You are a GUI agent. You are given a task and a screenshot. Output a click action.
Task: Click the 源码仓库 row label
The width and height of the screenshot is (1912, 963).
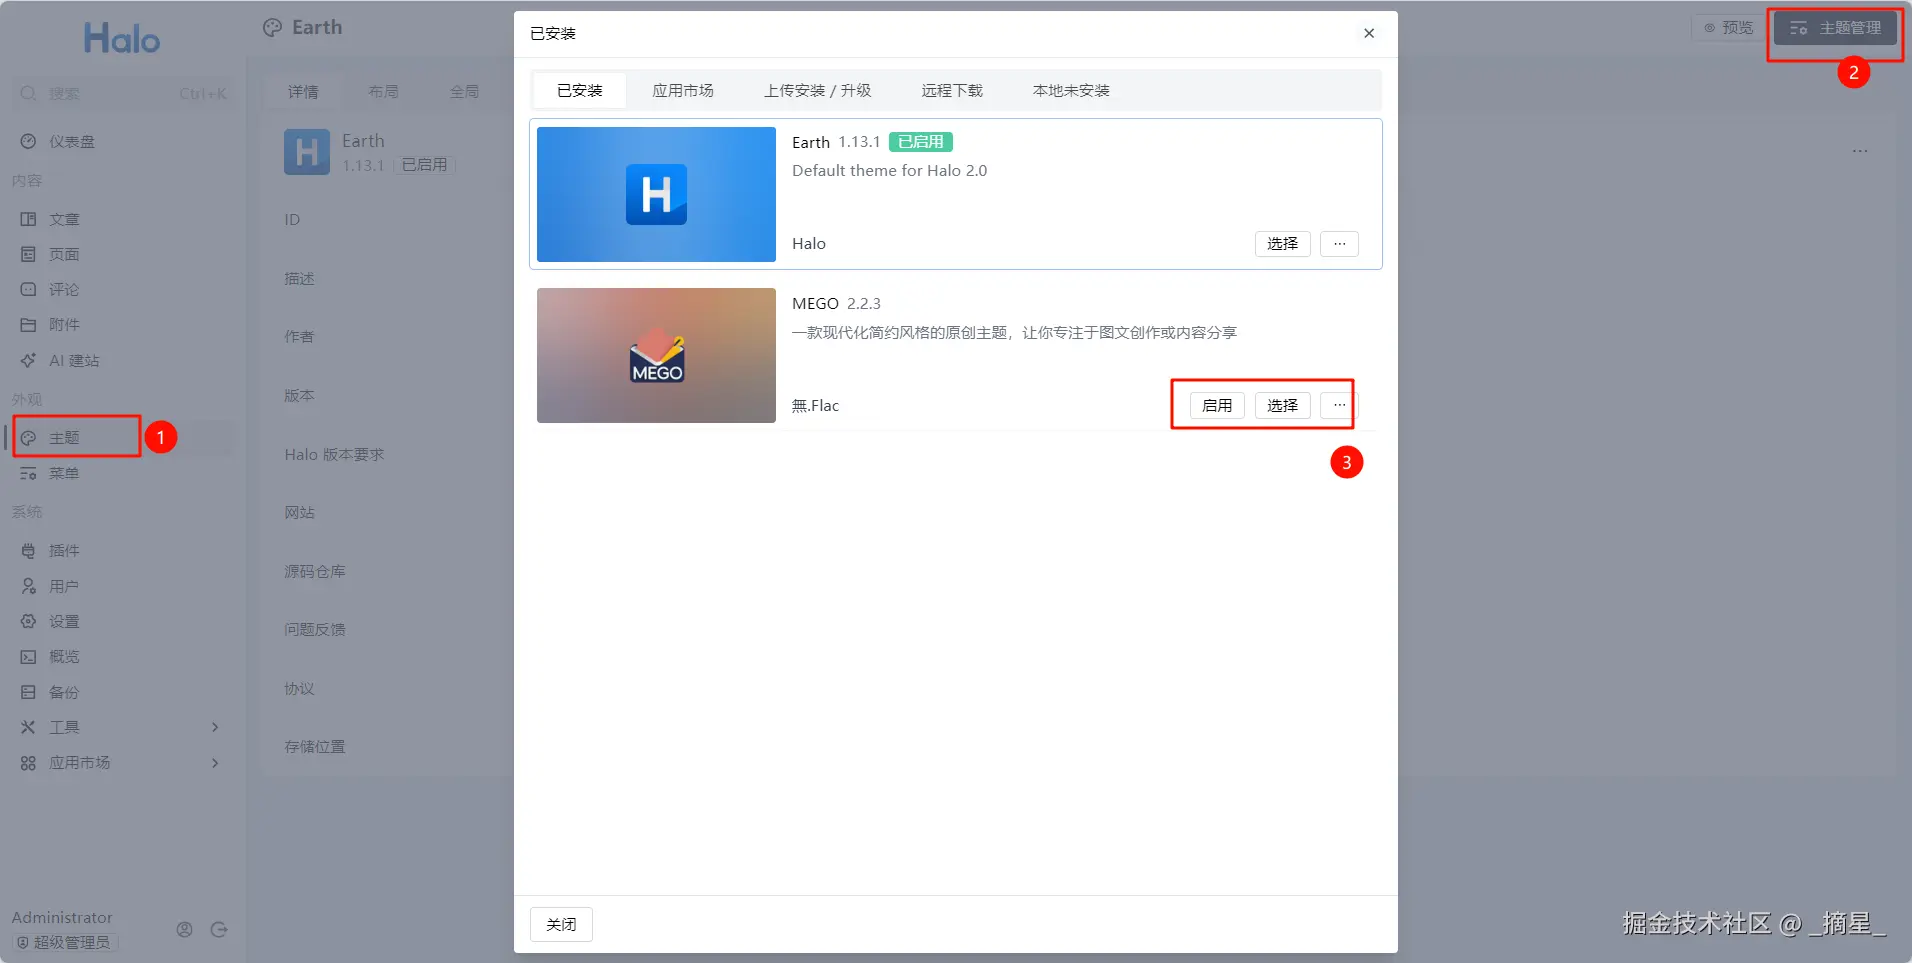point(315,572)
